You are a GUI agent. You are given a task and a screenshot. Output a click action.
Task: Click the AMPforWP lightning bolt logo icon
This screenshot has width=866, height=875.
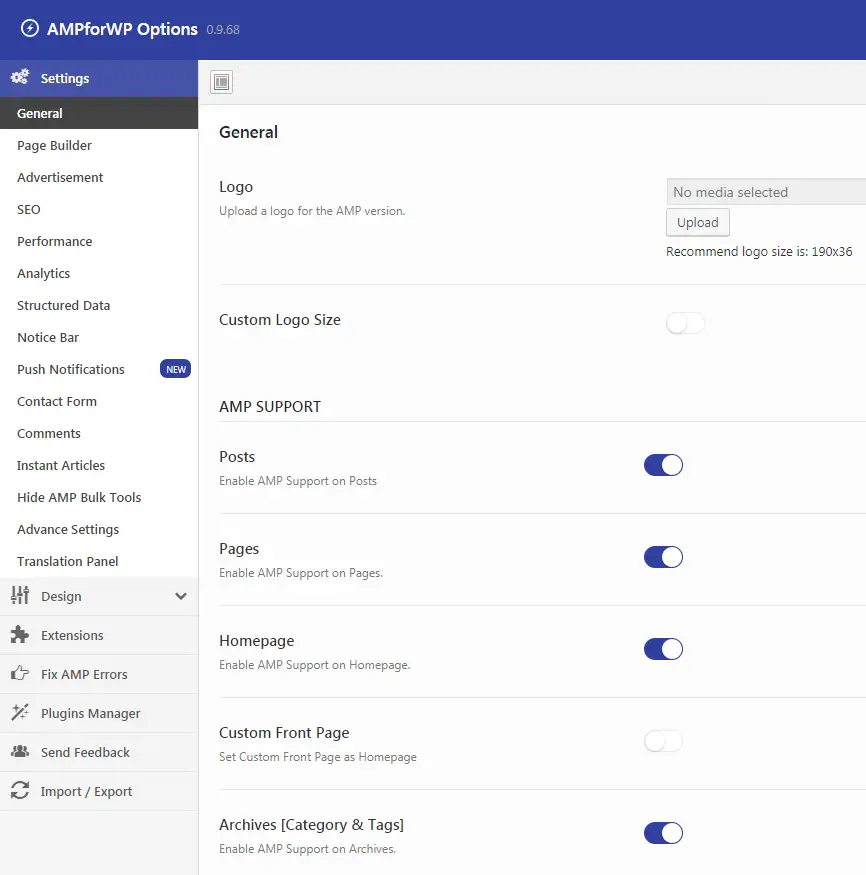coord(30,28)
